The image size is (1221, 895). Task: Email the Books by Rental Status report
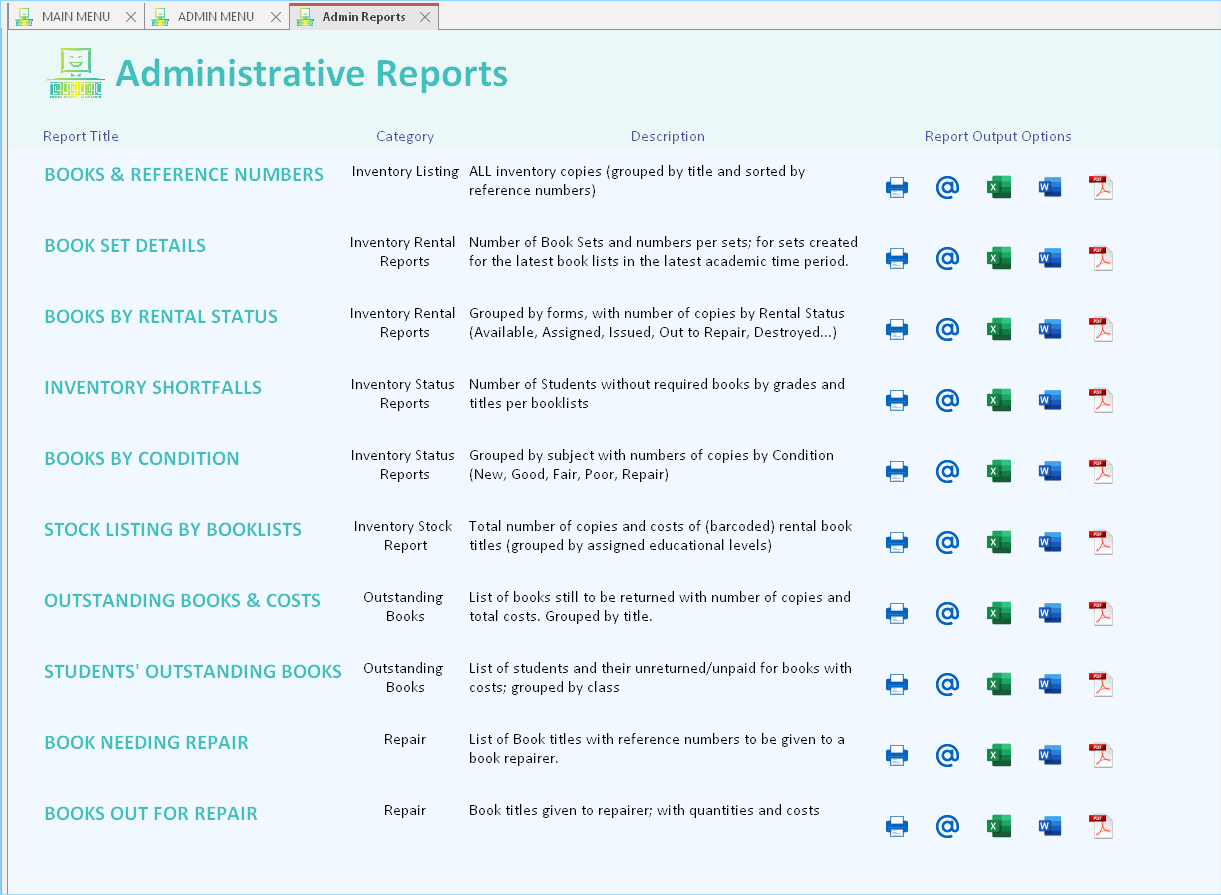947,329
